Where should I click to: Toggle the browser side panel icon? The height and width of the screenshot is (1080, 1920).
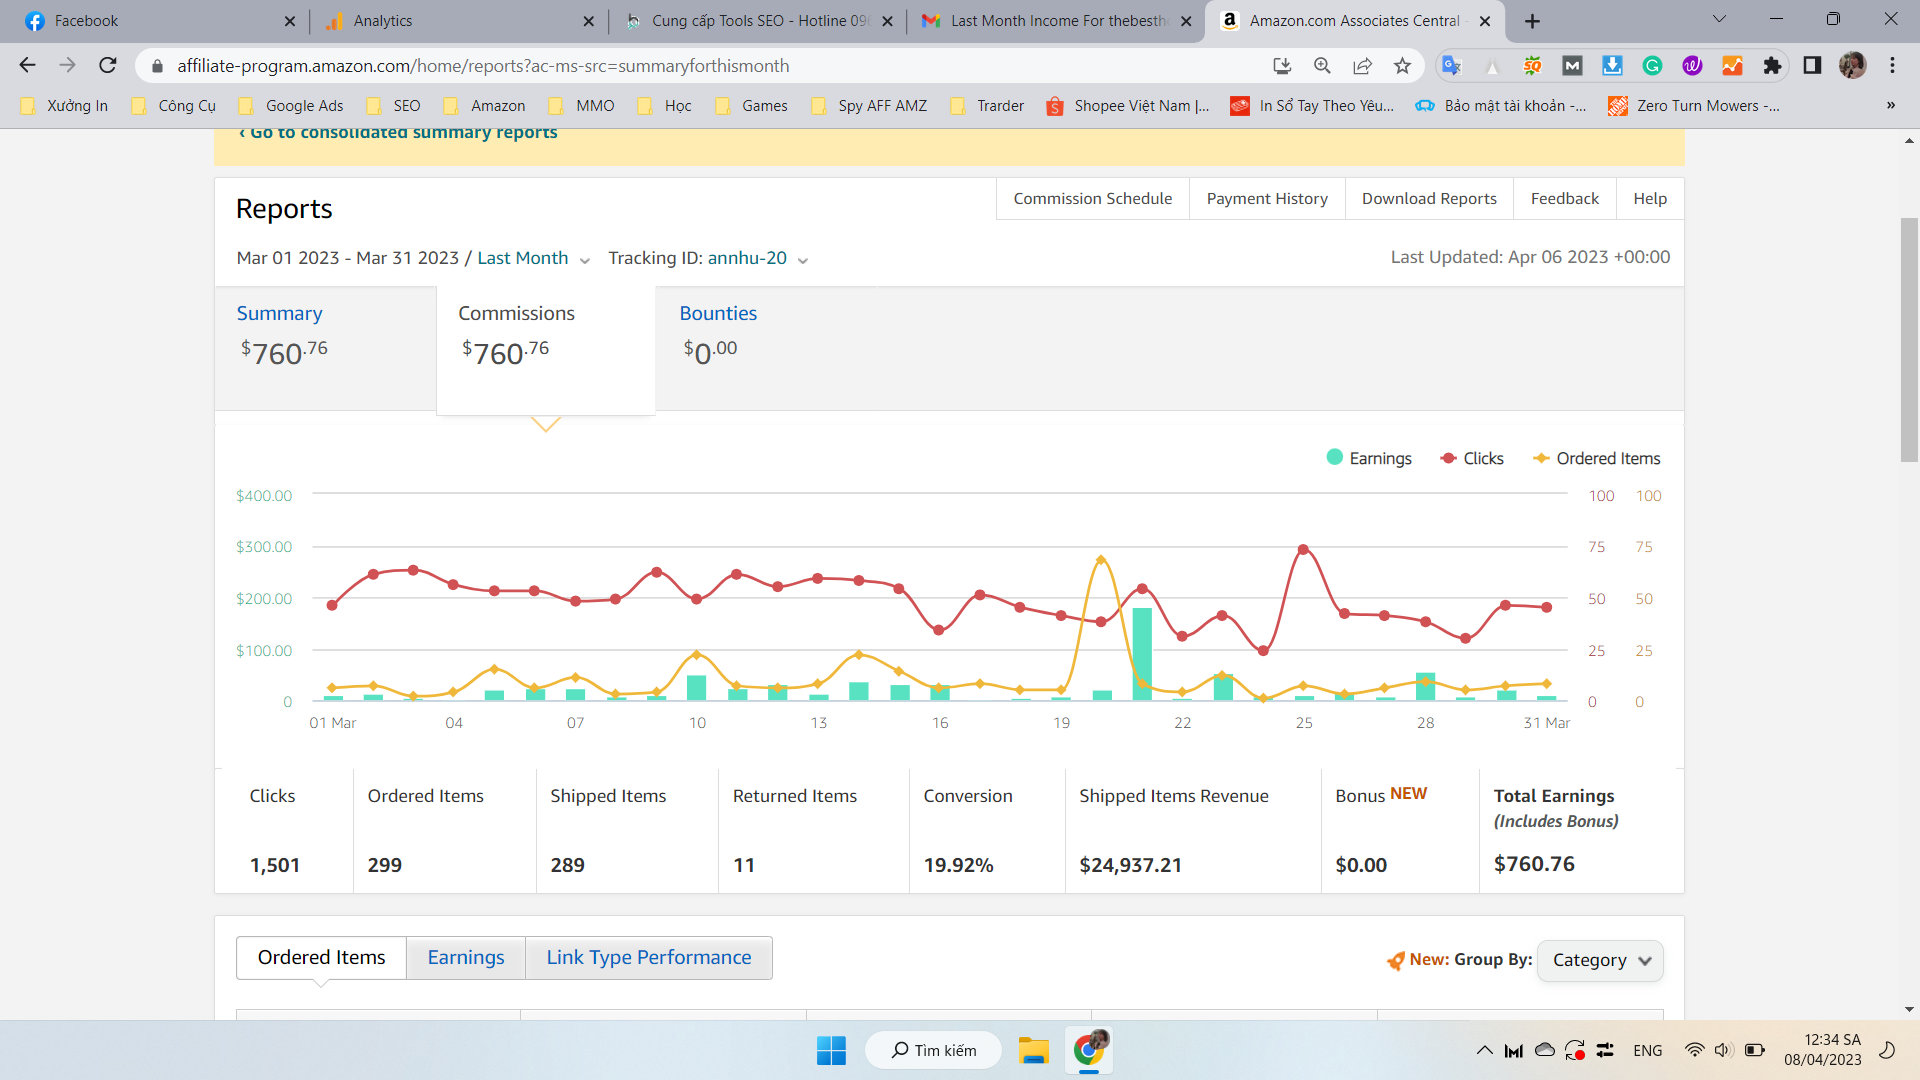click(1812, 65)
